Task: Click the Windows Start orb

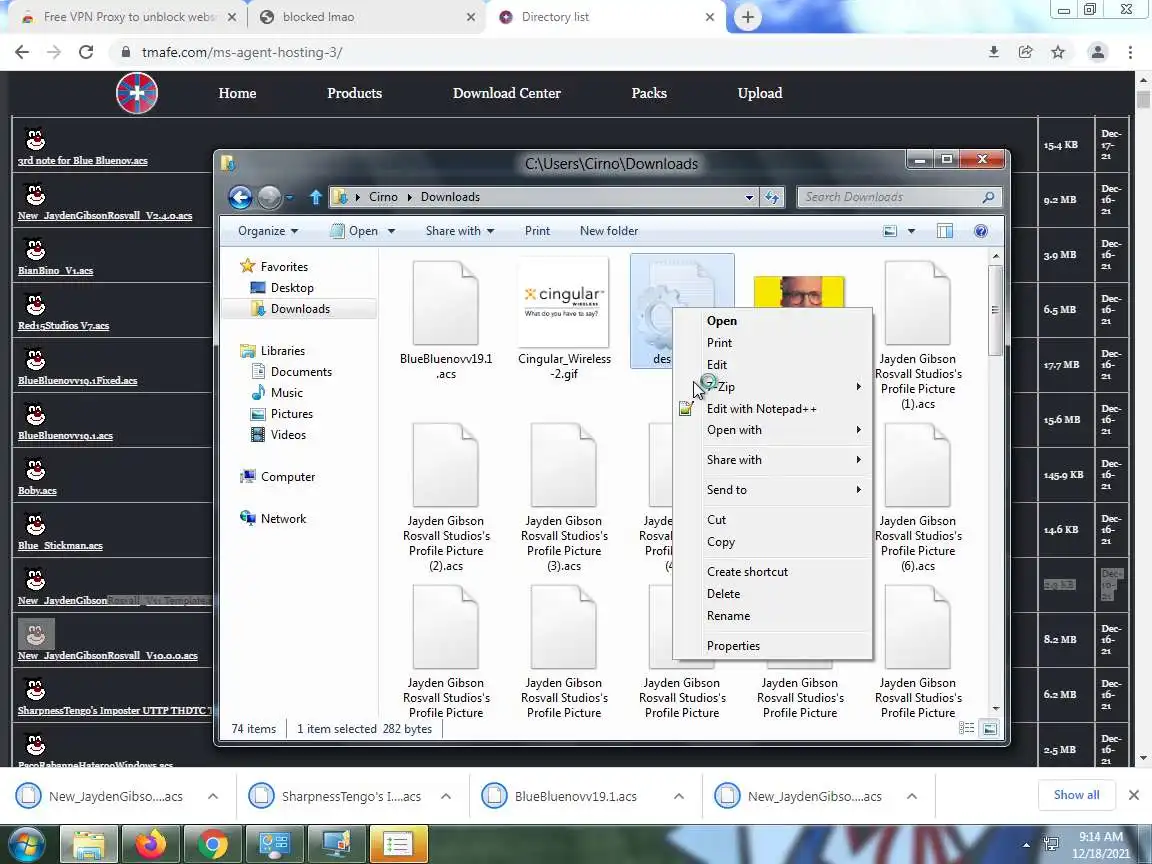Action: point(27,844)
